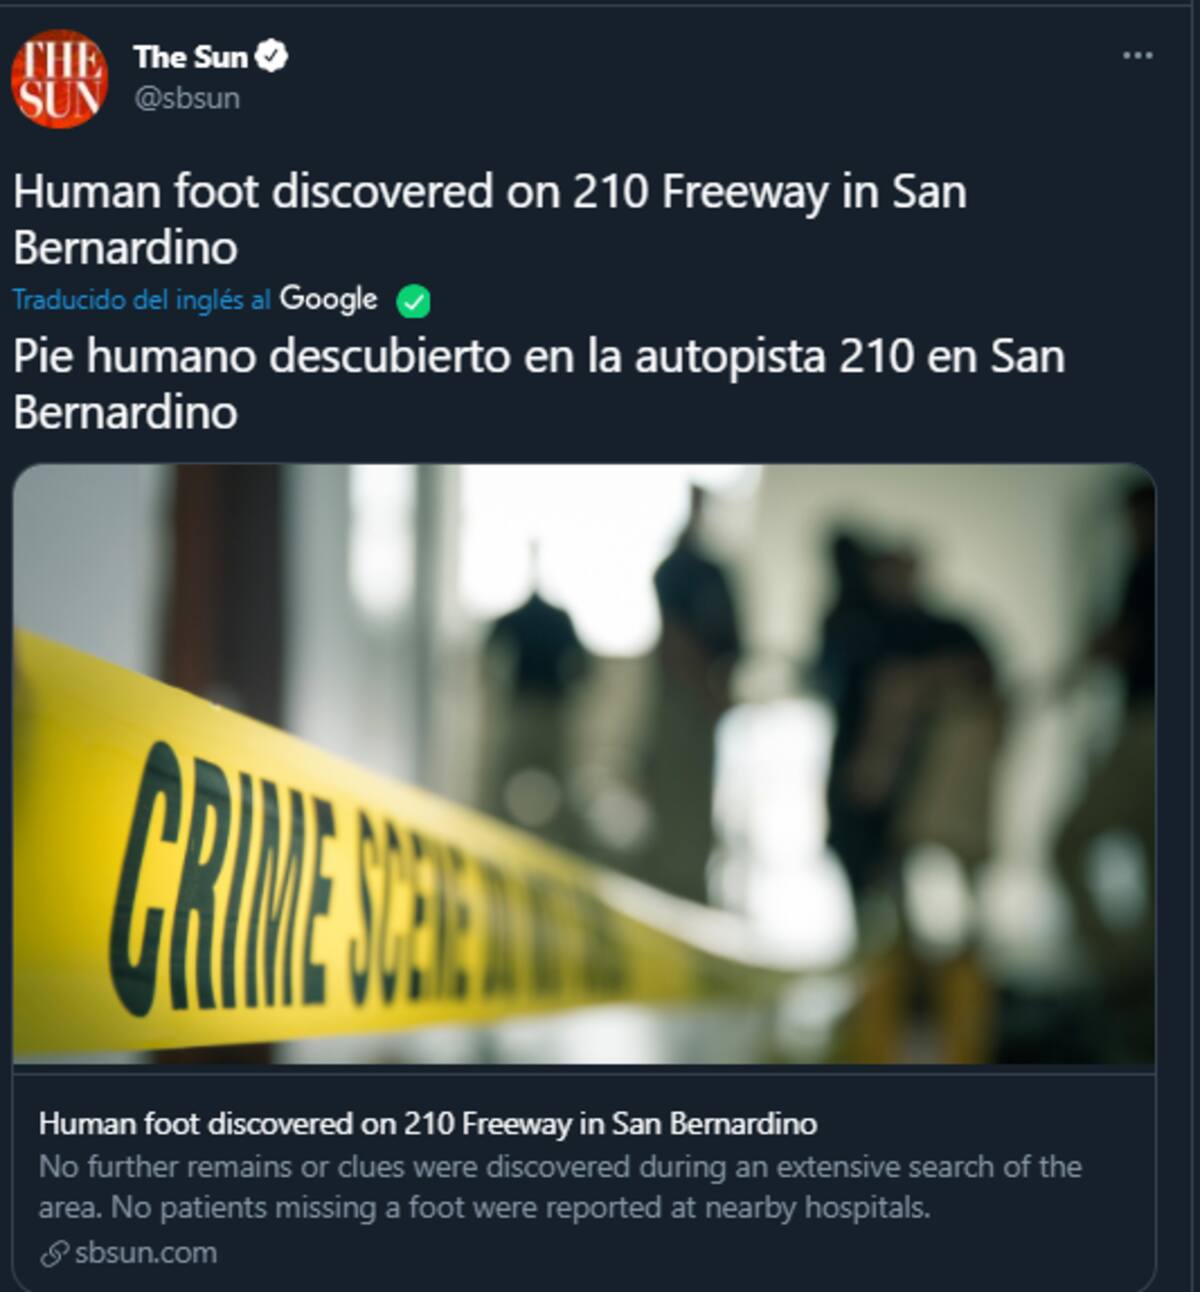This screenshot has height=1292, width=1200.
Task: Open the three-dot more options menu
Action: [x=1137, y=55]
